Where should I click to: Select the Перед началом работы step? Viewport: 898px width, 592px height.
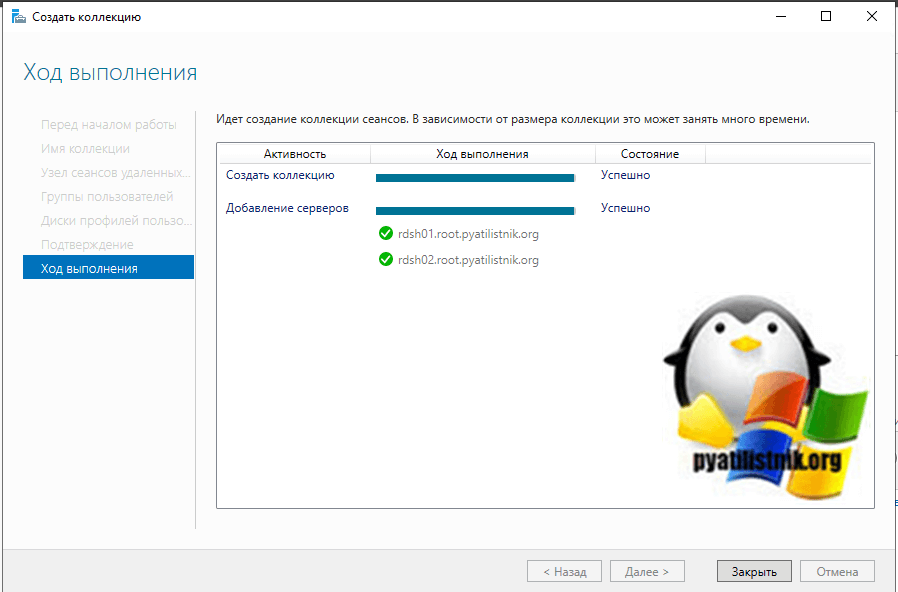tap(108, 124)
